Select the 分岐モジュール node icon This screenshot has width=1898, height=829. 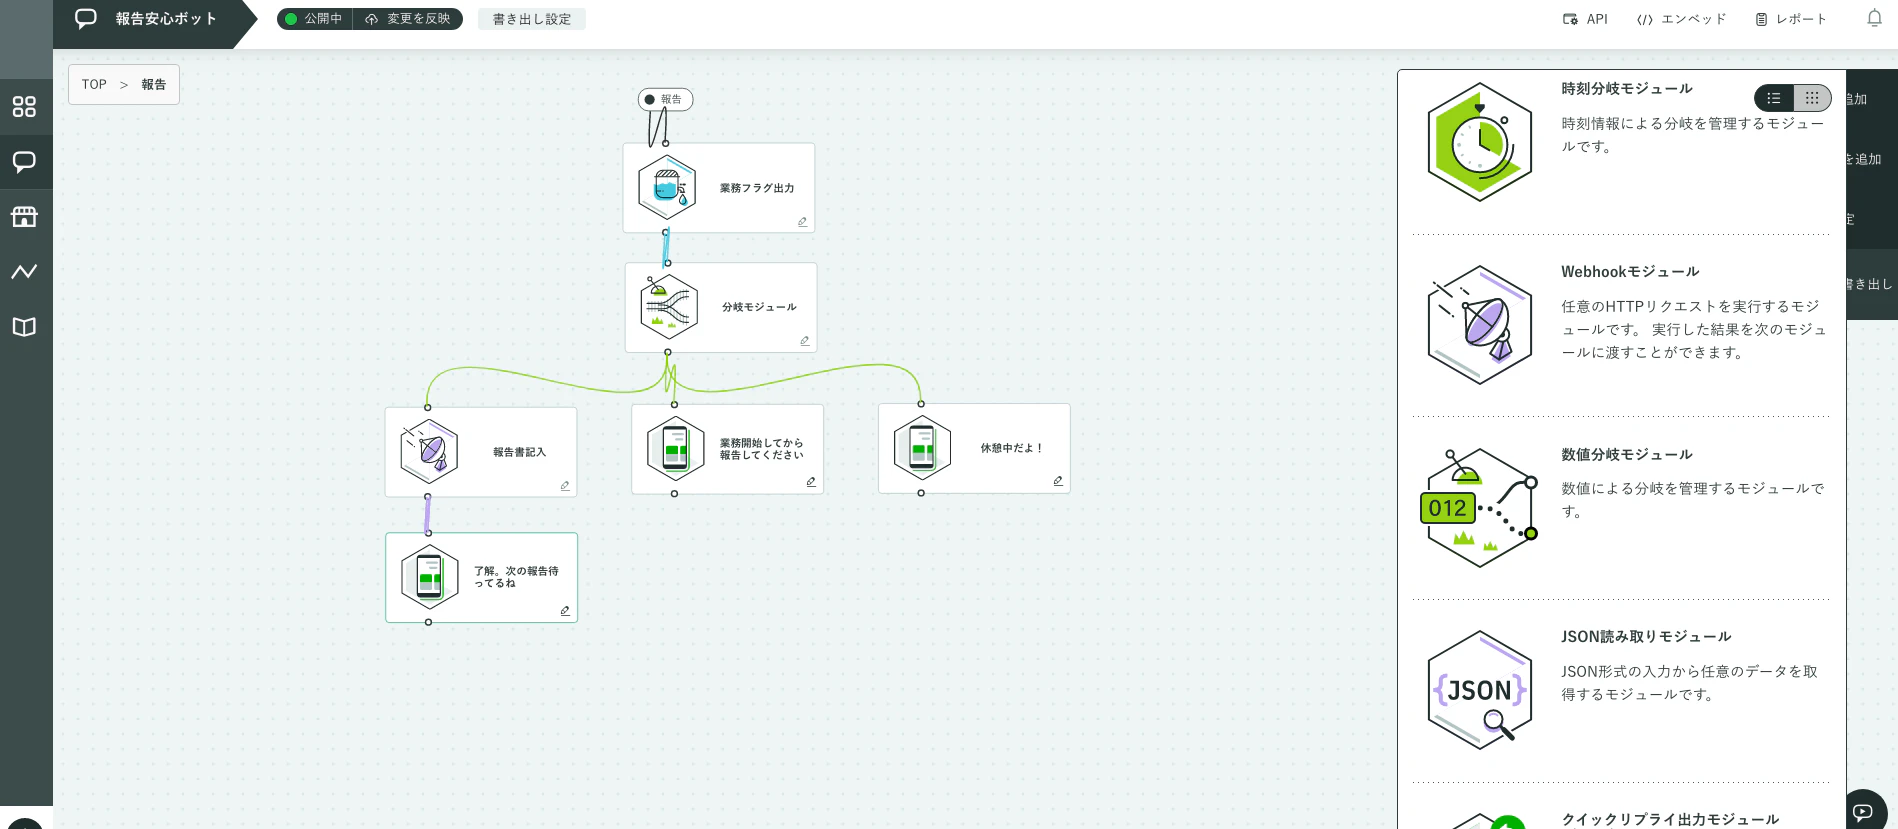point(669,307)
